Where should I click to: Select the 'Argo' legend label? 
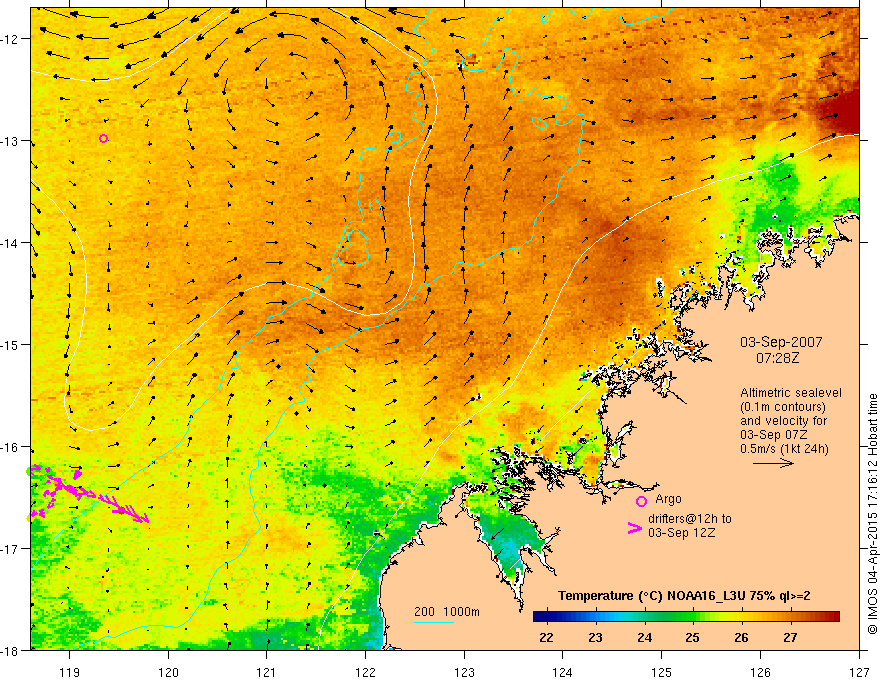(x=668, y=499)
